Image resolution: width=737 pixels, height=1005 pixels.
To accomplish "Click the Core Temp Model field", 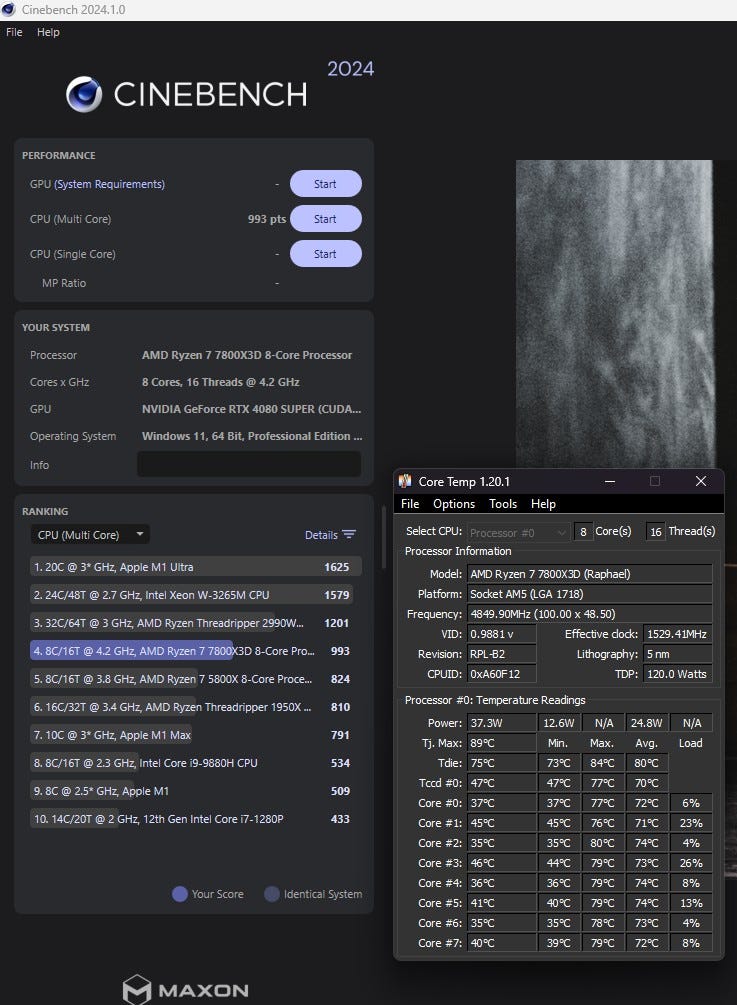I will tap(590, 574).
